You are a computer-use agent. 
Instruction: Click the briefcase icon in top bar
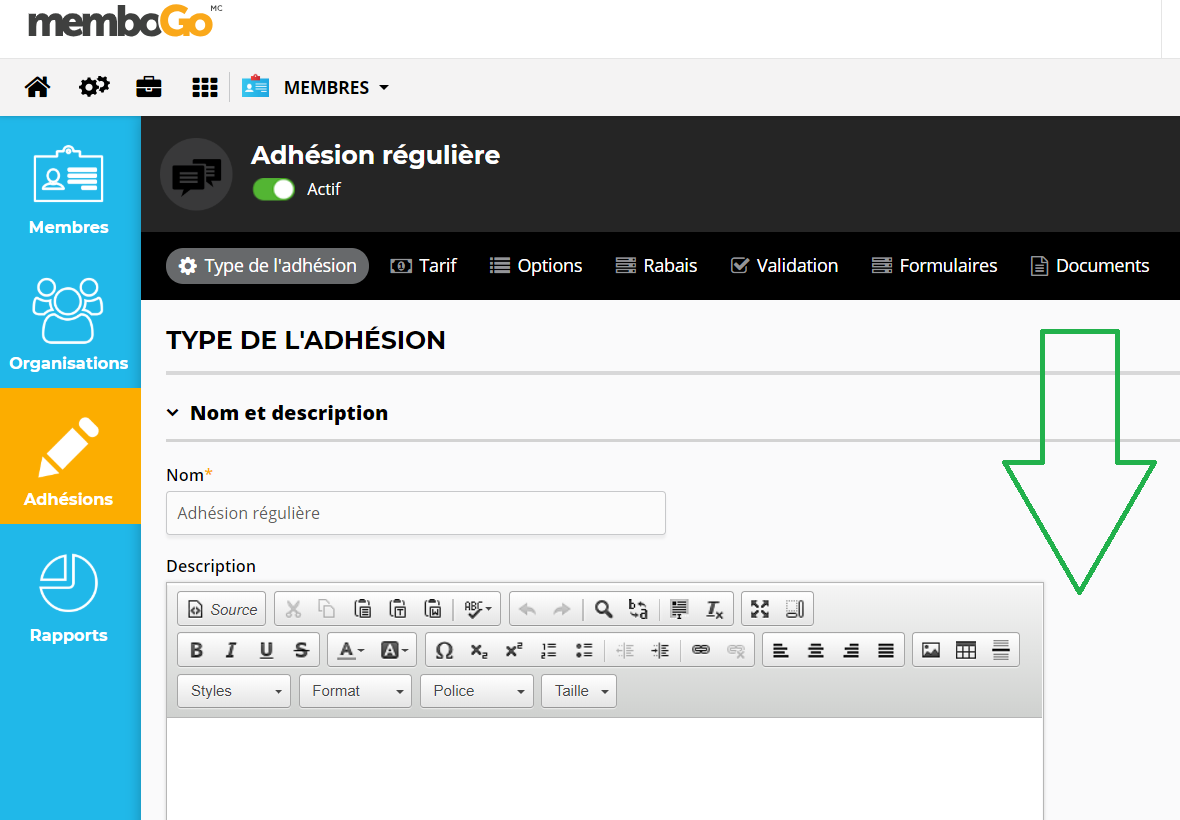click(x=149, y=87)
